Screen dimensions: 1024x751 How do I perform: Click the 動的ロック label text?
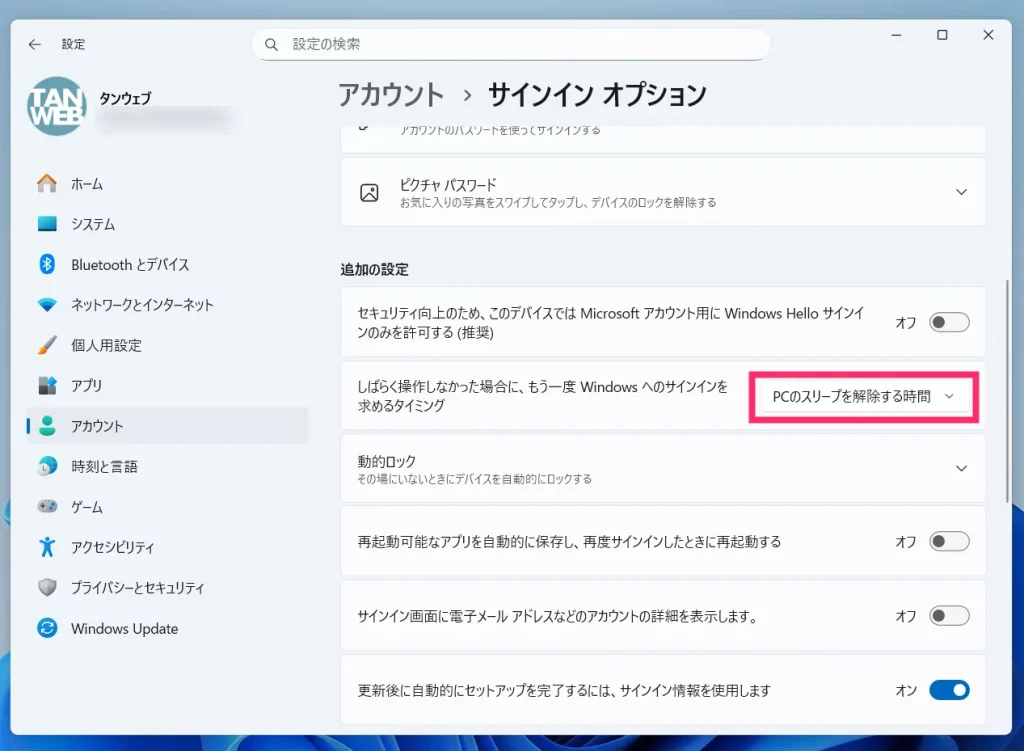click(387, 462)
